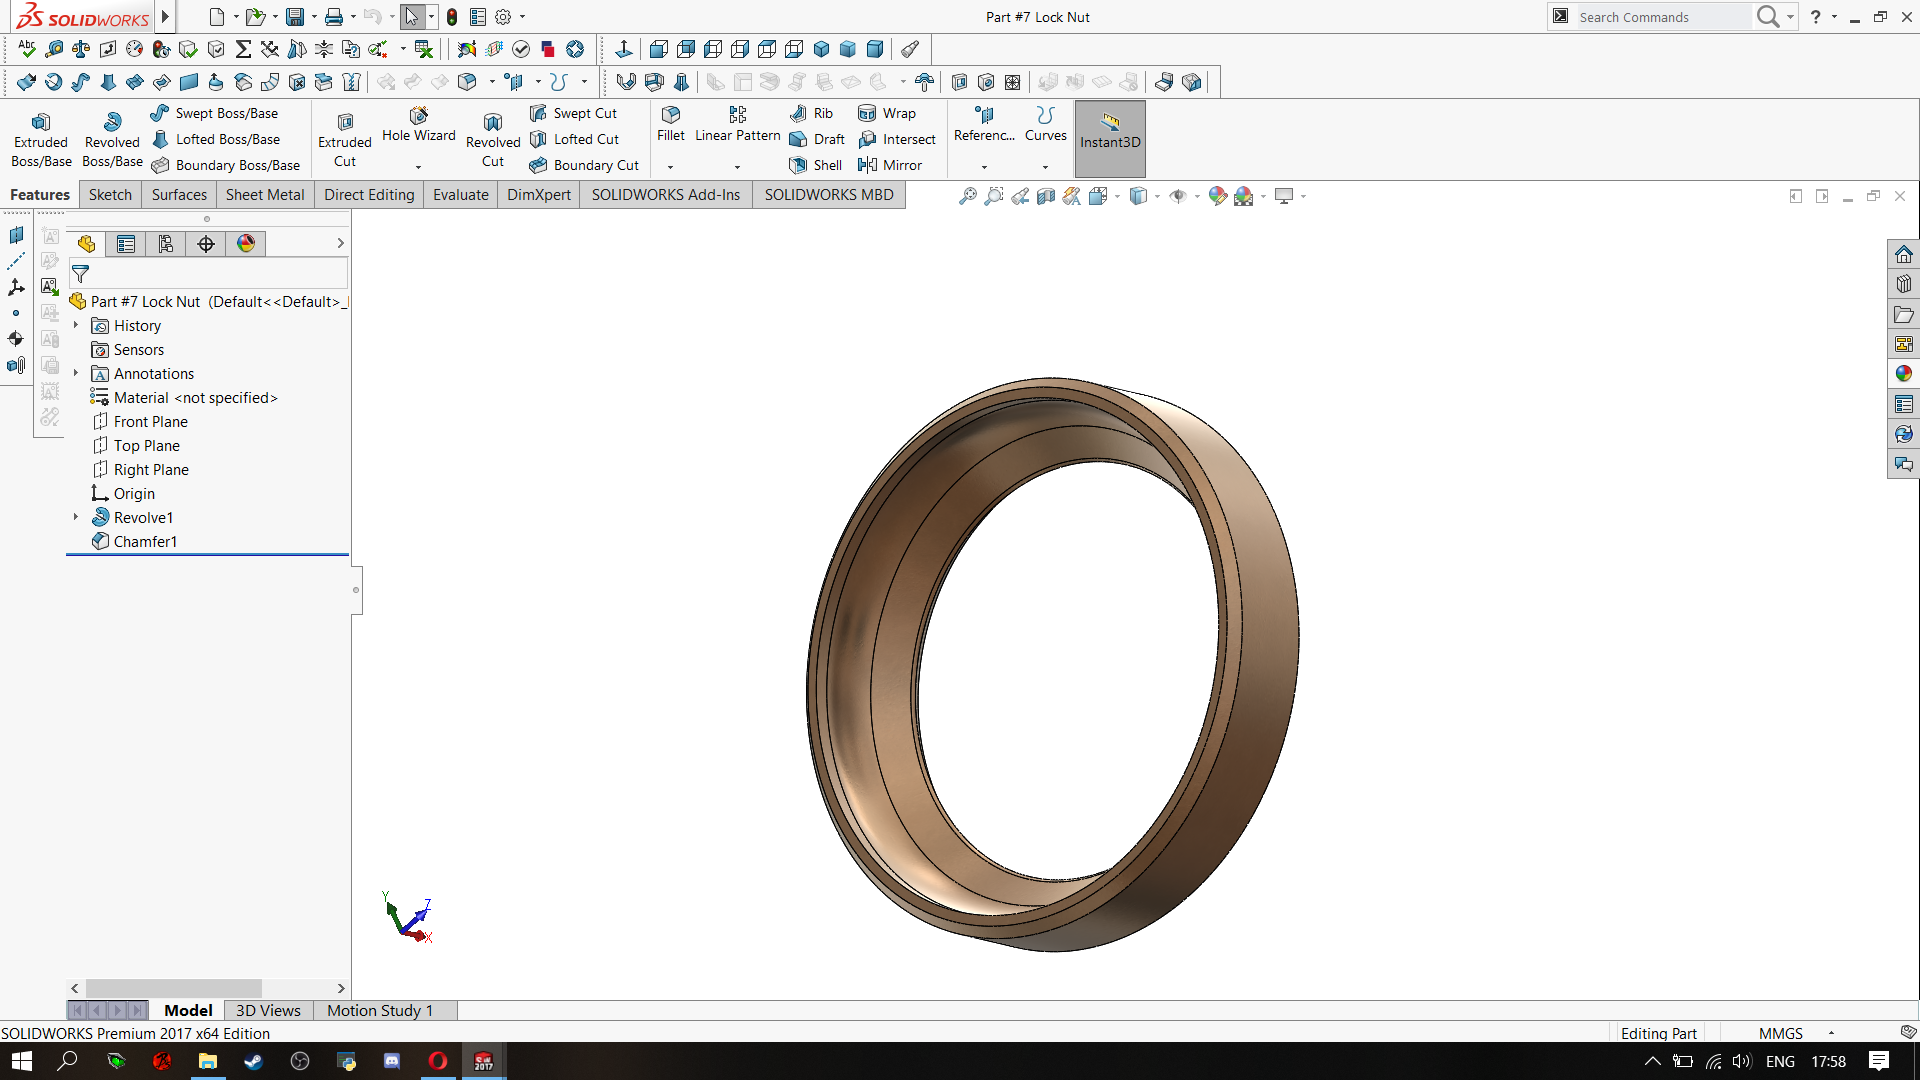The height and width of the screenshot is (1080, 1920).
Task: Click the Search Commands input field
Action: [x=1660, y=17]
